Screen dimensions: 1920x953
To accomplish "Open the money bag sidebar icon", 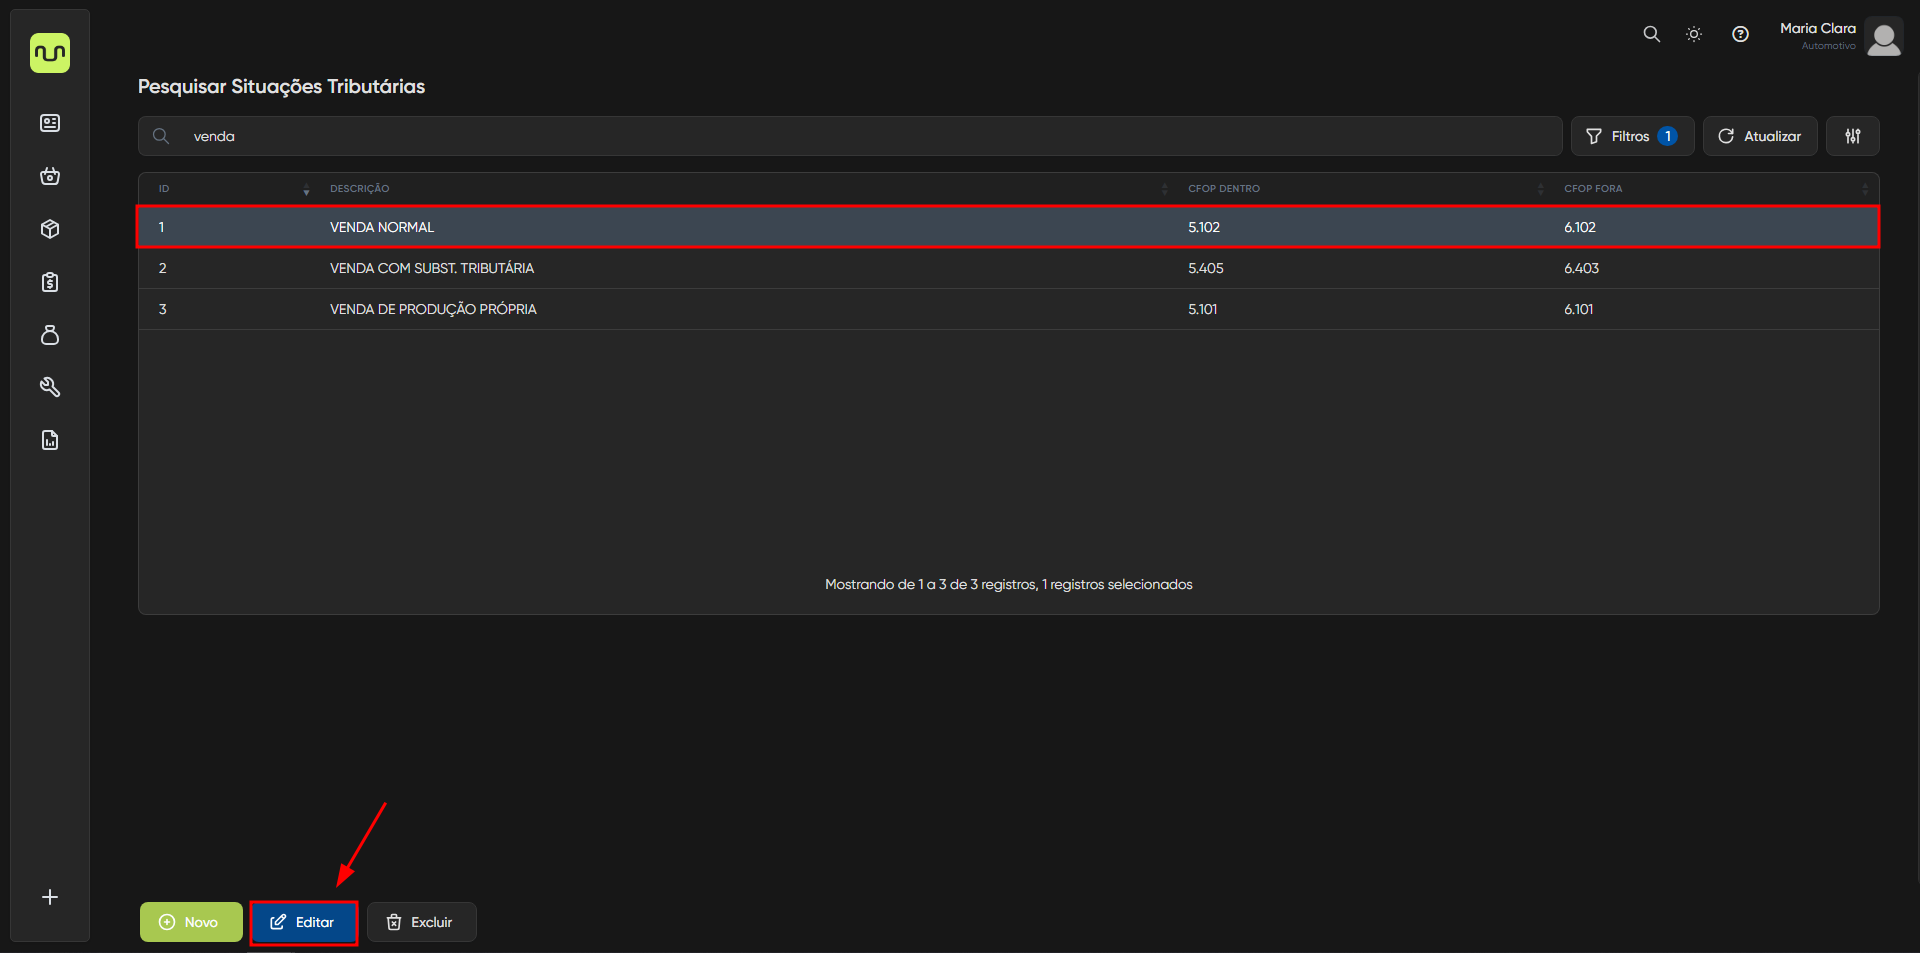I will (50, 335).
